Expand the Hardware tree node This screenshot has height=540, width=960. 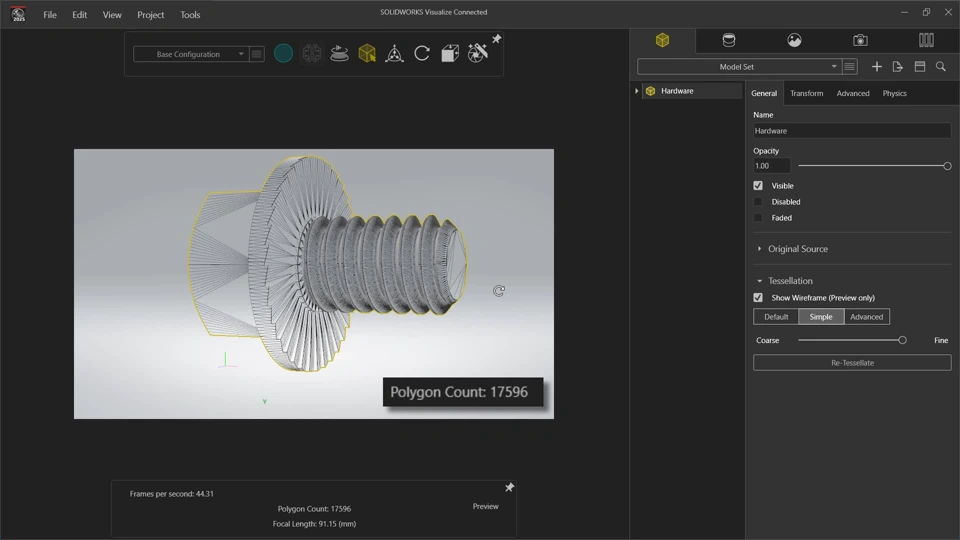coord(637,91)
